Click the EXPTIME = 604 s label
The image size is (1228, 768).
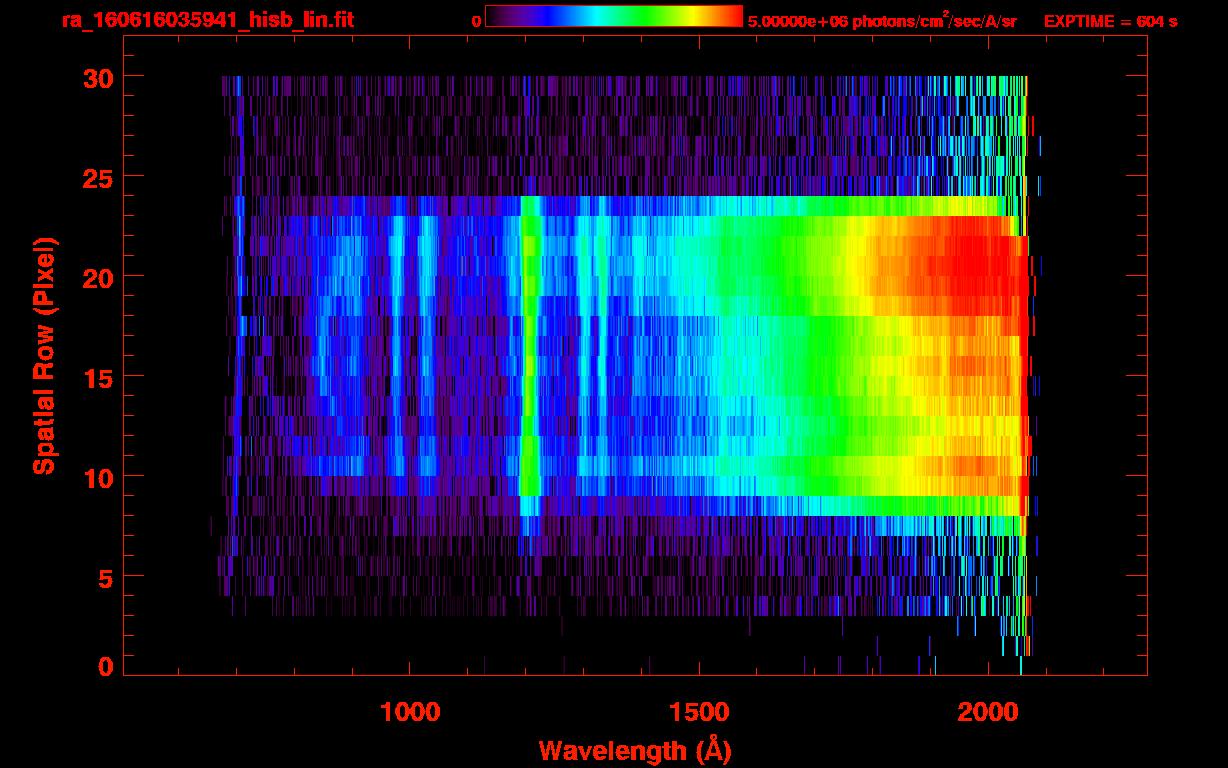(x=1110, y=21)
